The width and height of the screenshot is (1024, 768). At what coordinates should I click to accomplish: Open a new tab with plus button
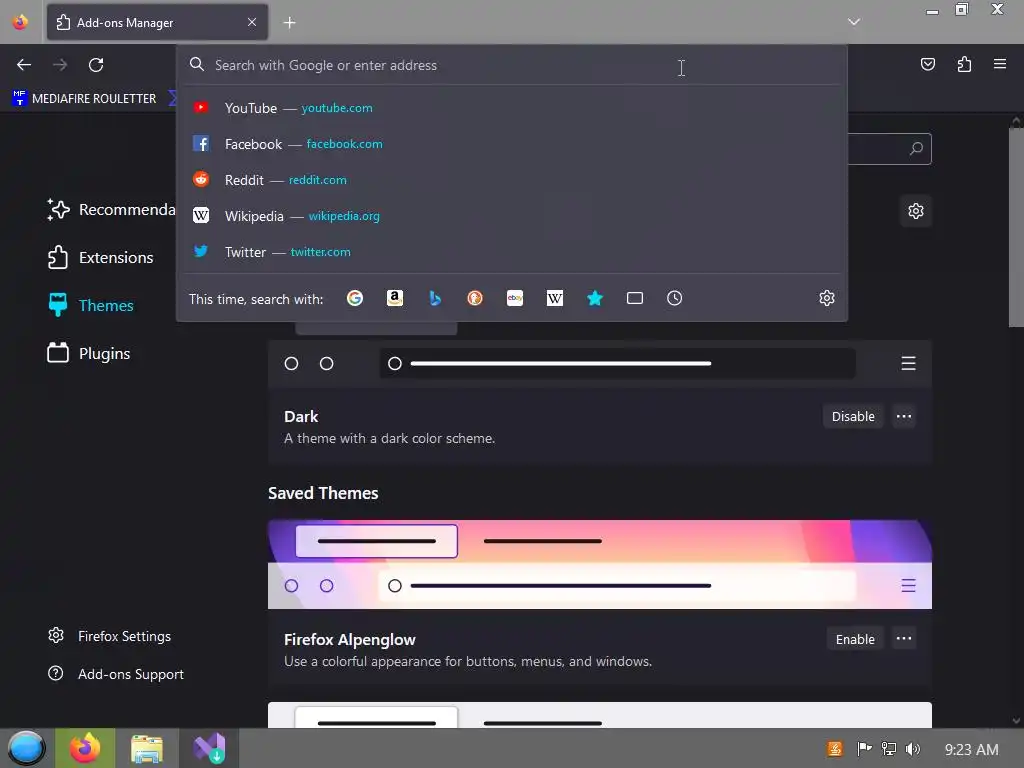(x=289, y=23)
